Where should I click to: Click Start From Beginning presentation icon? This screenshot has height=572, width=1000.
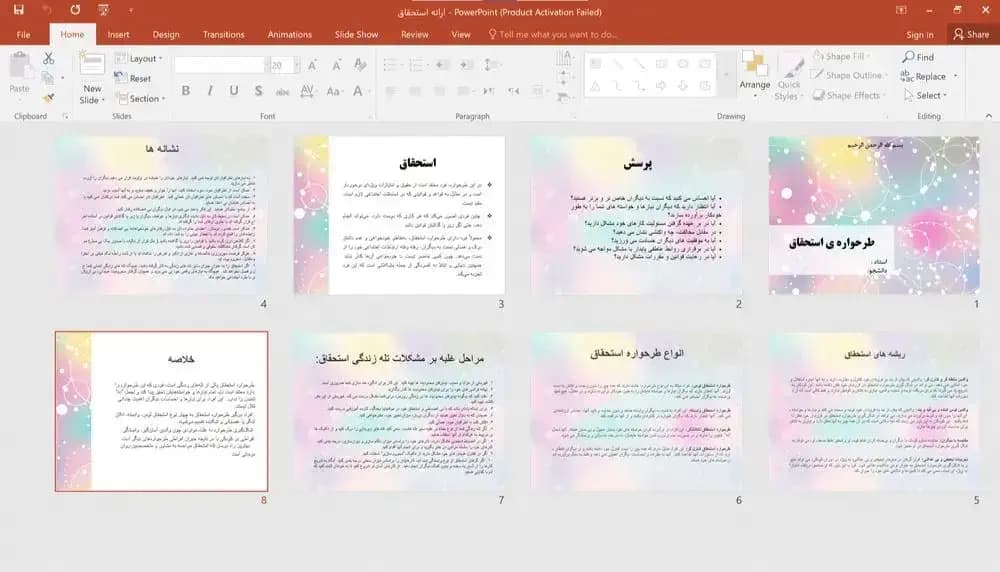(x=103, y=10)
